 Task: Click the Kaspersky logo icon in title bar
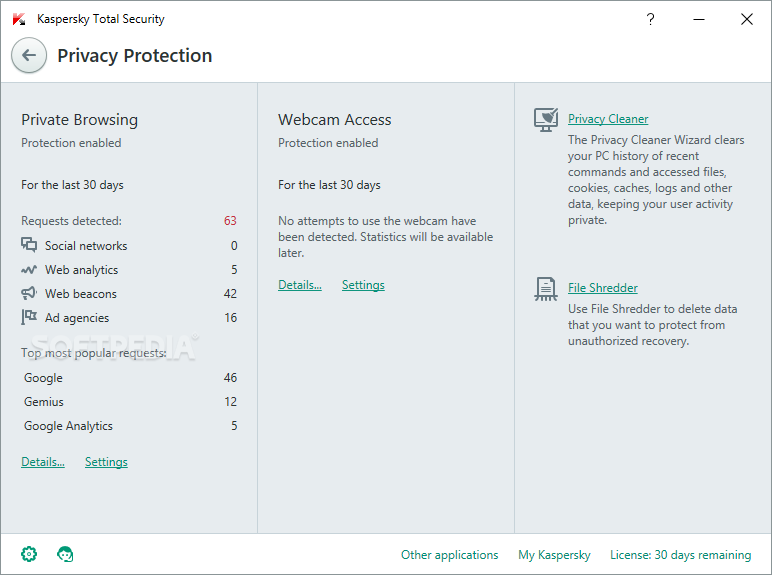click(x=19, y=19)
